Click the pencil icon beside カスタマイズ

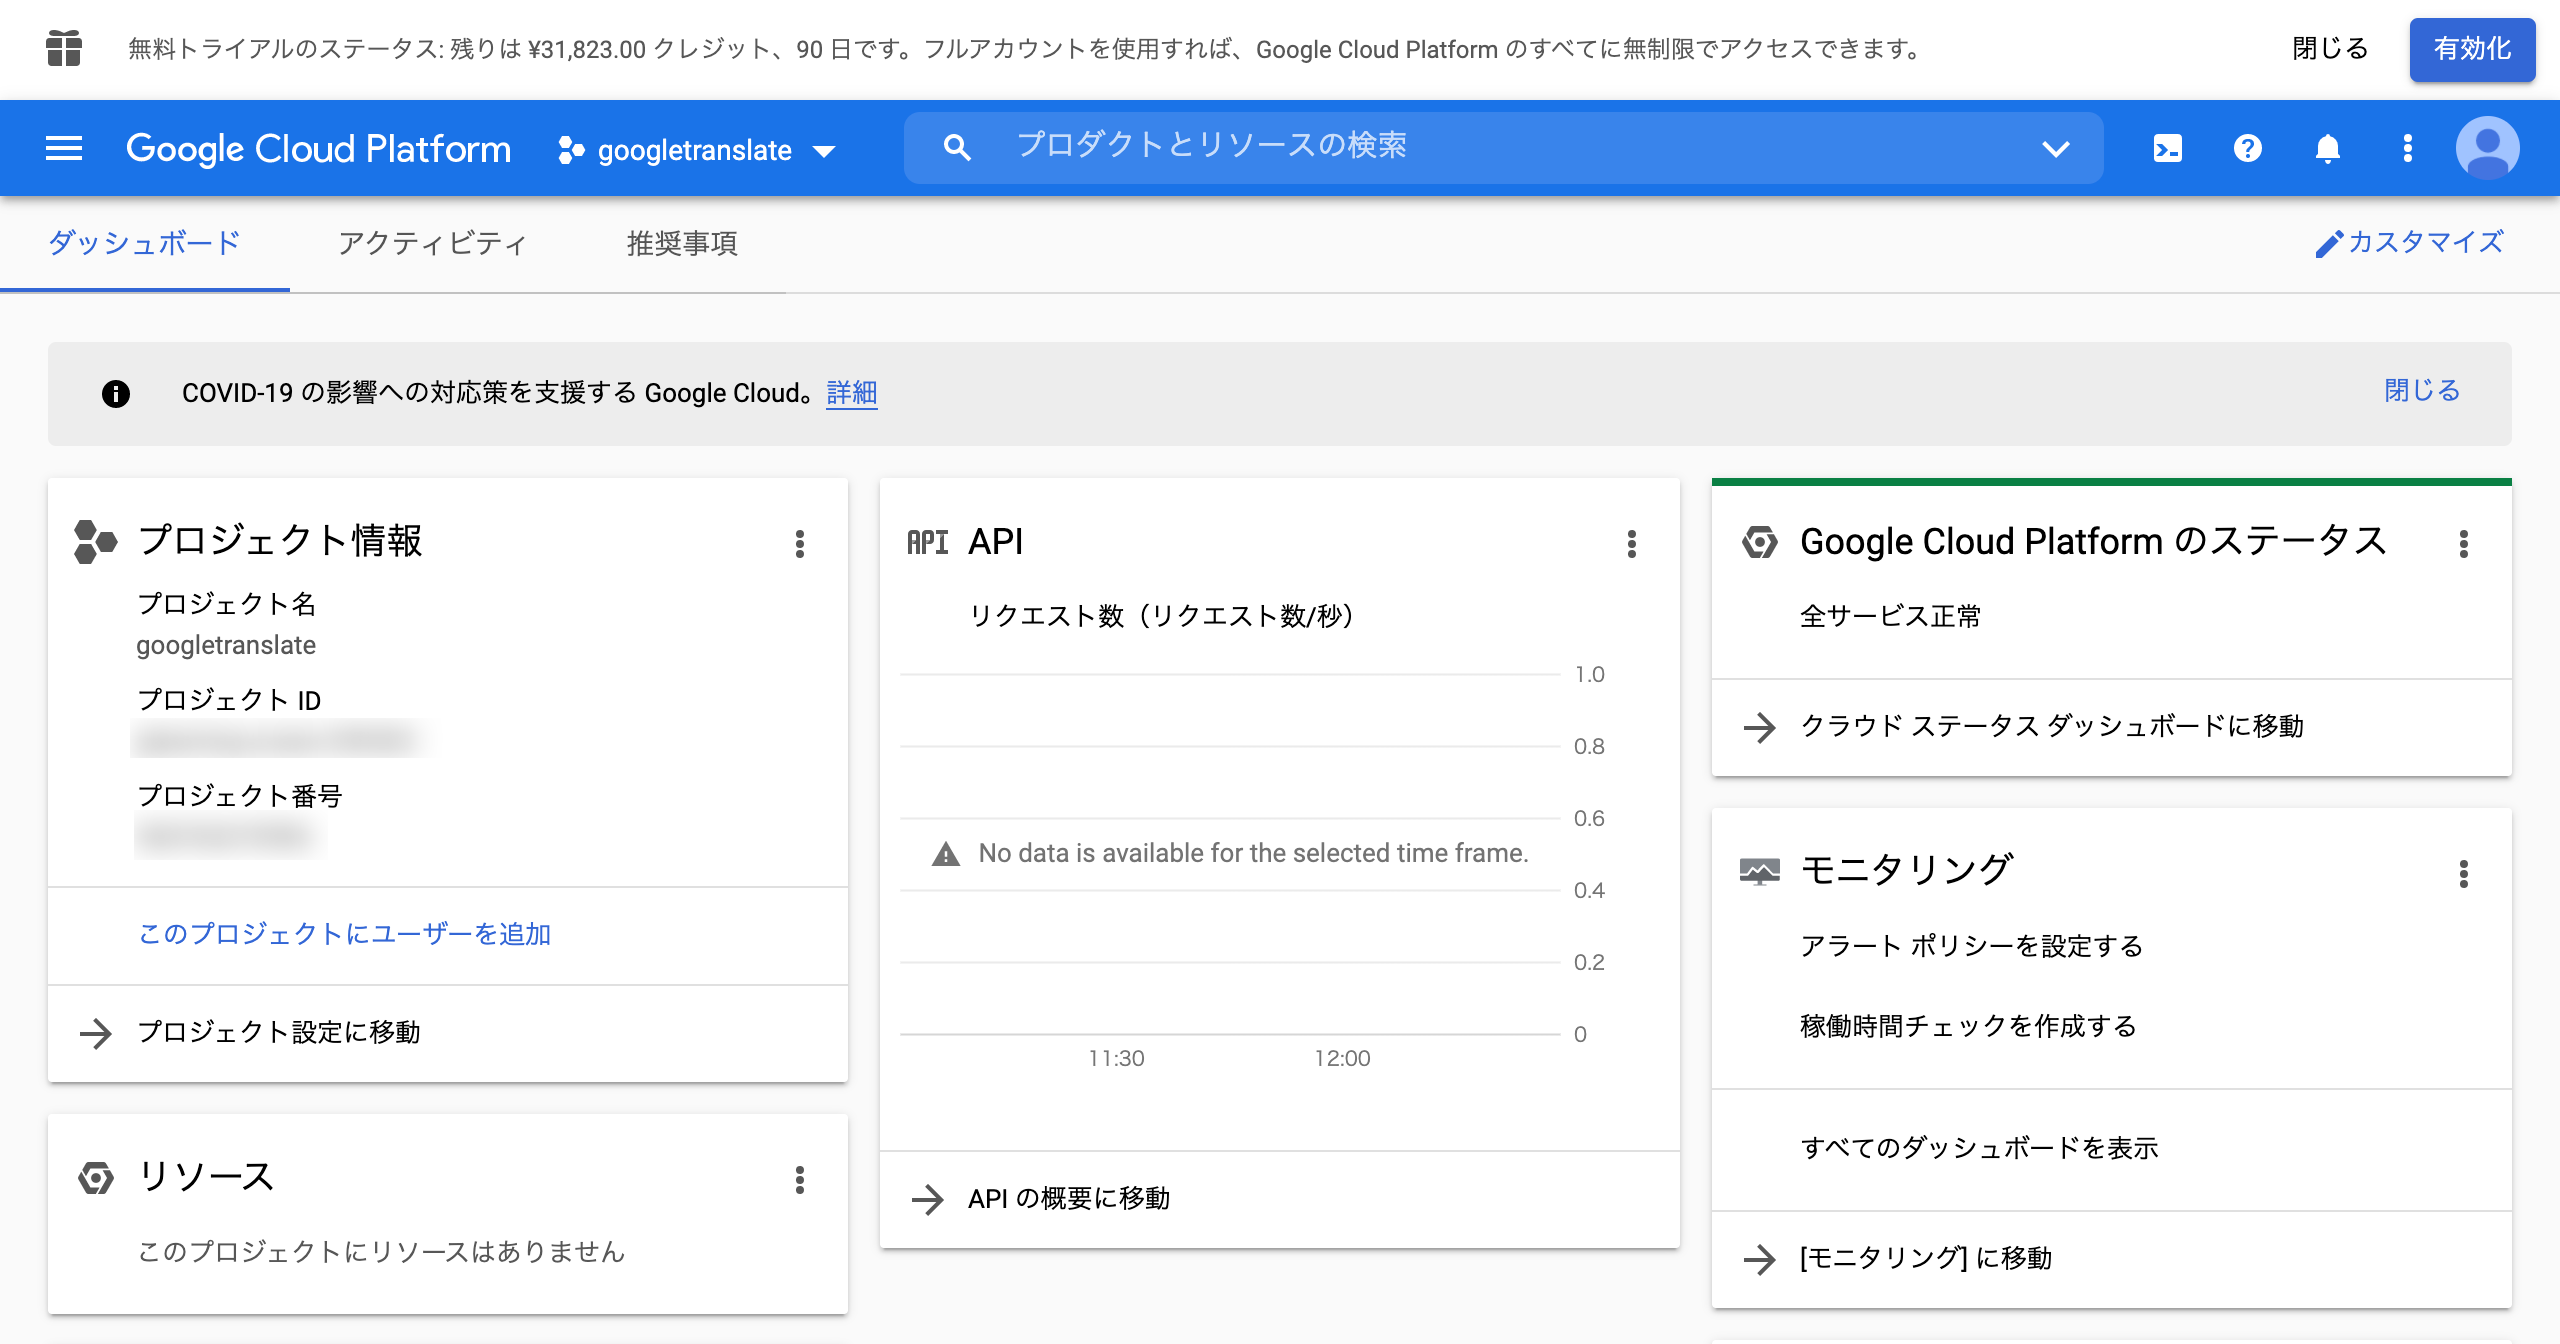coord(2328,243)
